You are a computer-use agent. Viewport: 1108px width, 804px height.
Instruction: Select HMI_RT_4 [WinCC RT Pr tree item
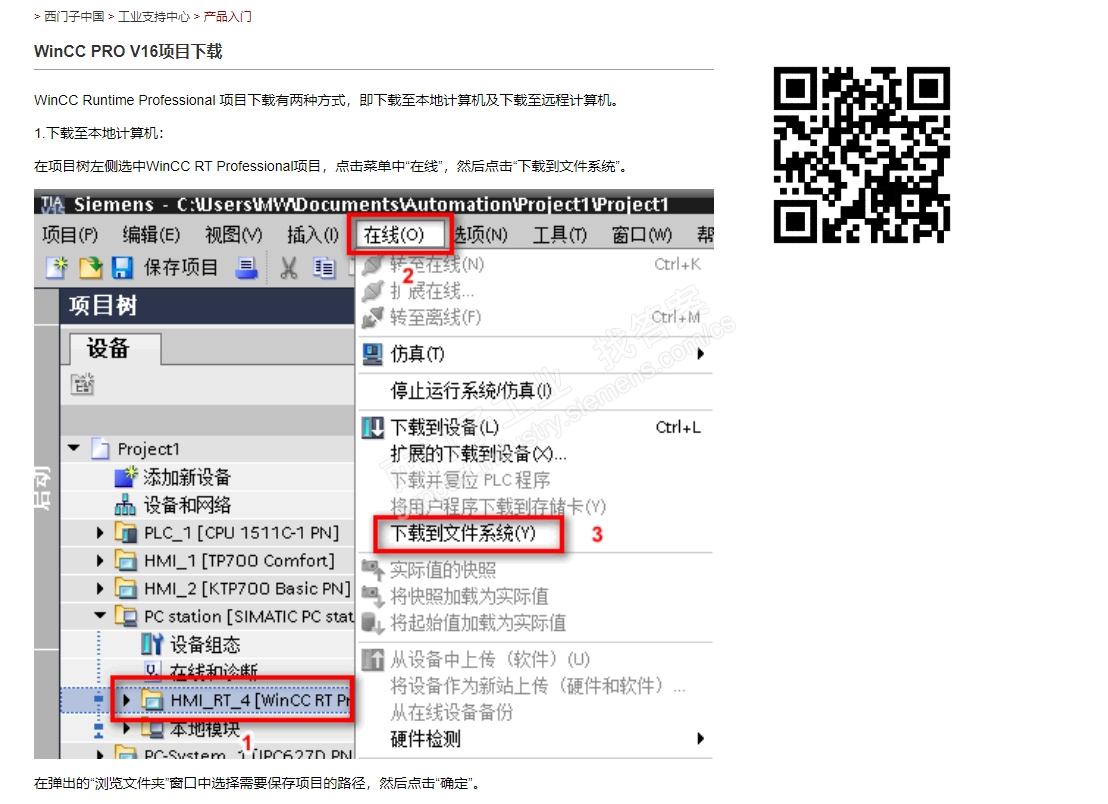coord(260,700)
